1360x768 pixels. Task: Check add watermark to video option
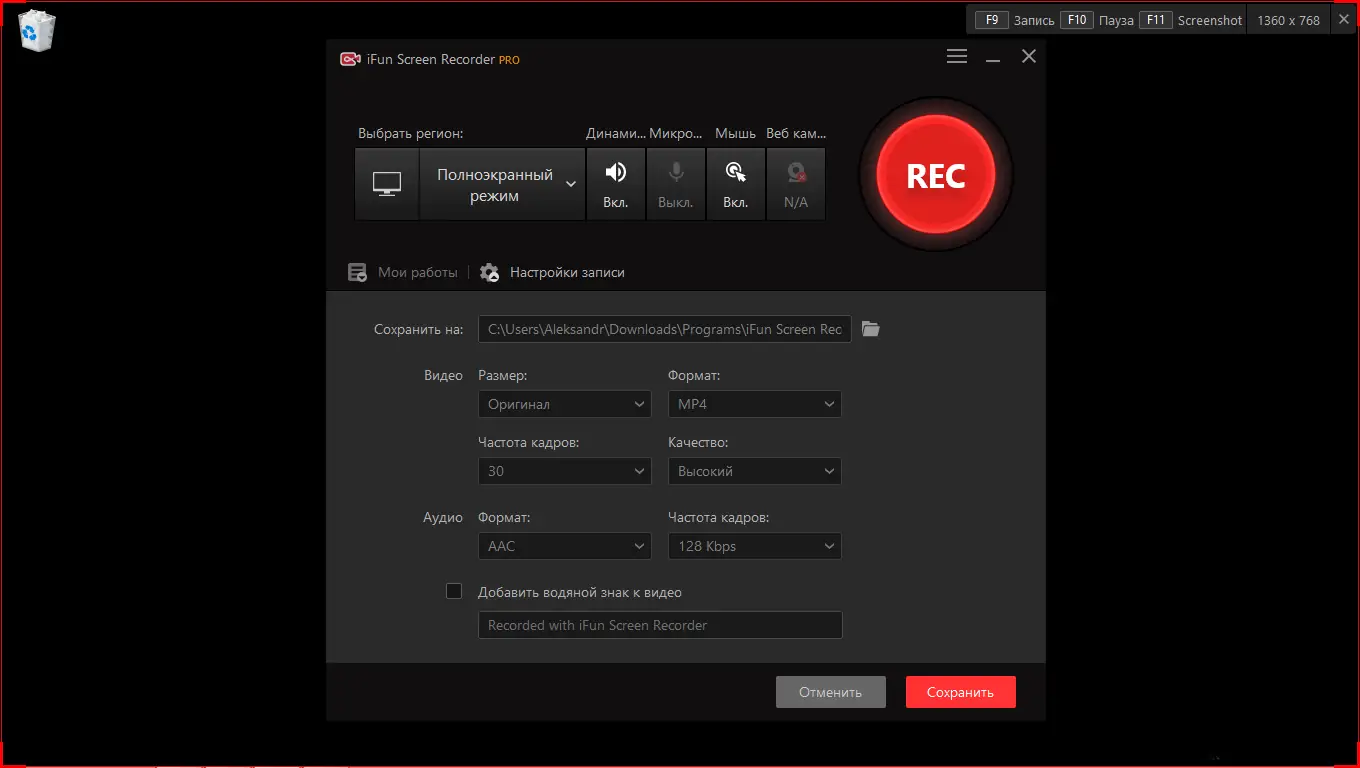454,591
